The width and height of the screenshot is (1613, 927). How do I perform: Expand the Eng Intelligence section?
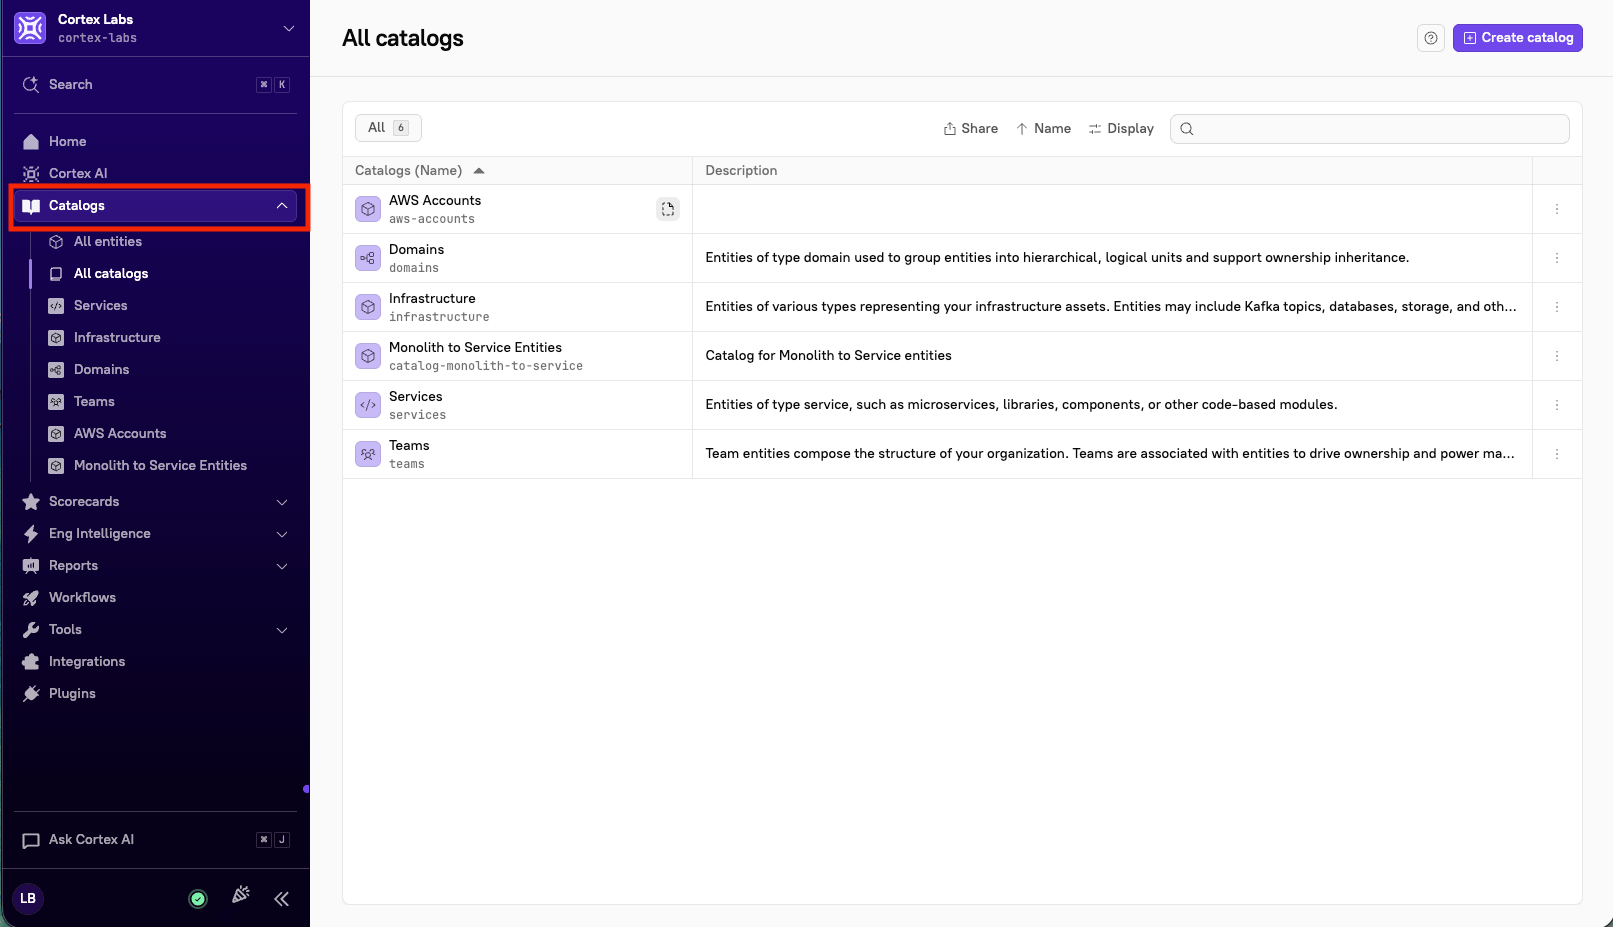(x=282, y=534)
